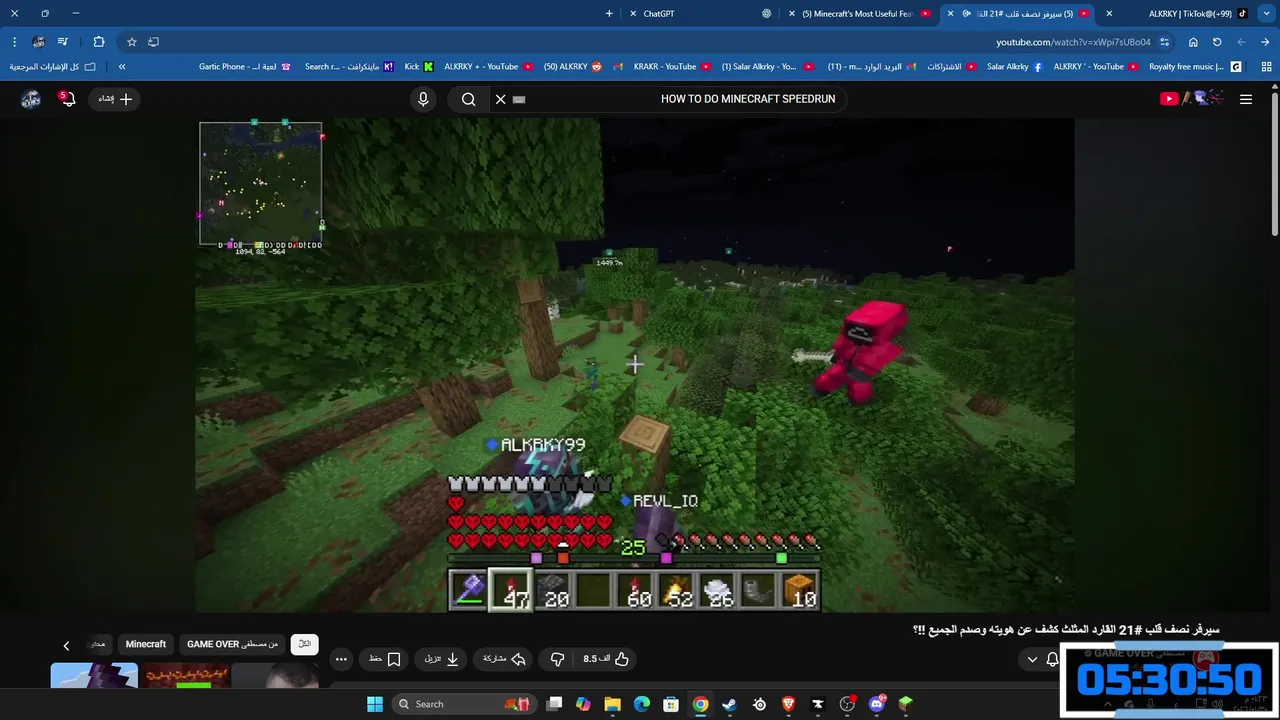The width and height of the screenshot is (1280, 720).
Task: Expand hidden bookmarks chevron
Action: pos(122,67)
